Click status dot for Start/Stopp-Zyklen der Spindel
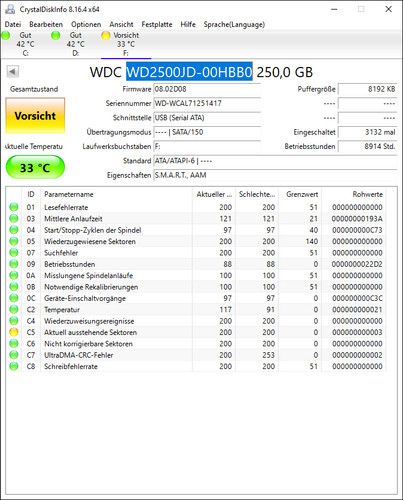This screenshot has width=403, height=500. point(14,230)
